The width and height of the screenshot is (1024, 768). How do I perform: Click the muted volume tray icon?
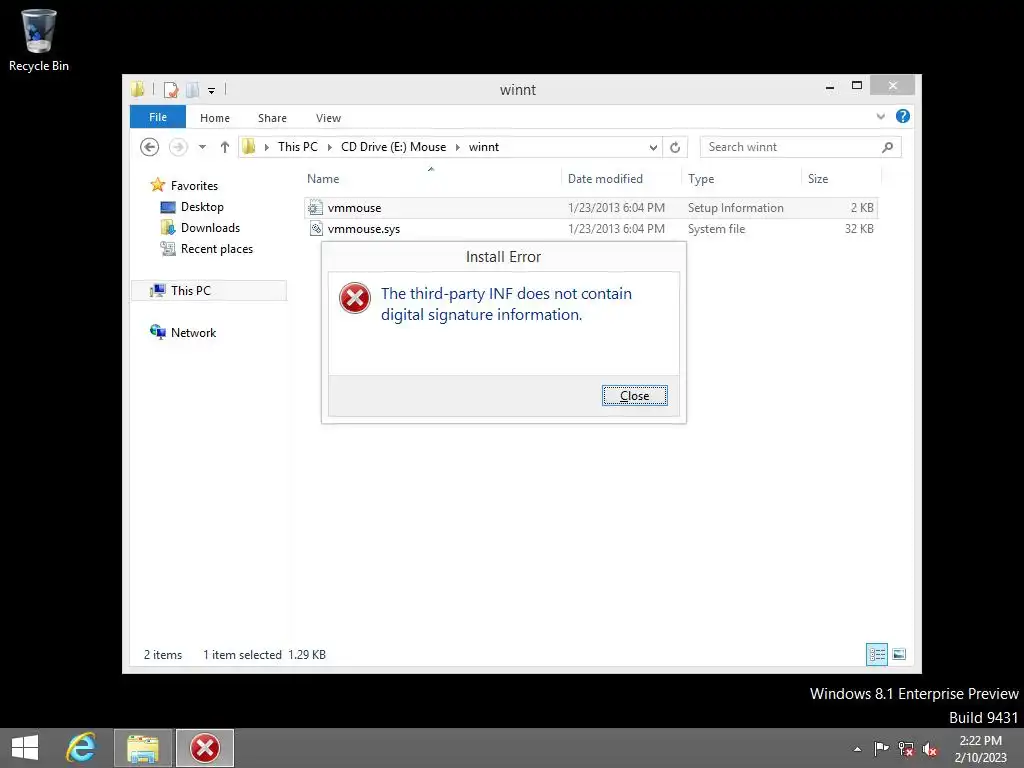(x=929, y=749)
